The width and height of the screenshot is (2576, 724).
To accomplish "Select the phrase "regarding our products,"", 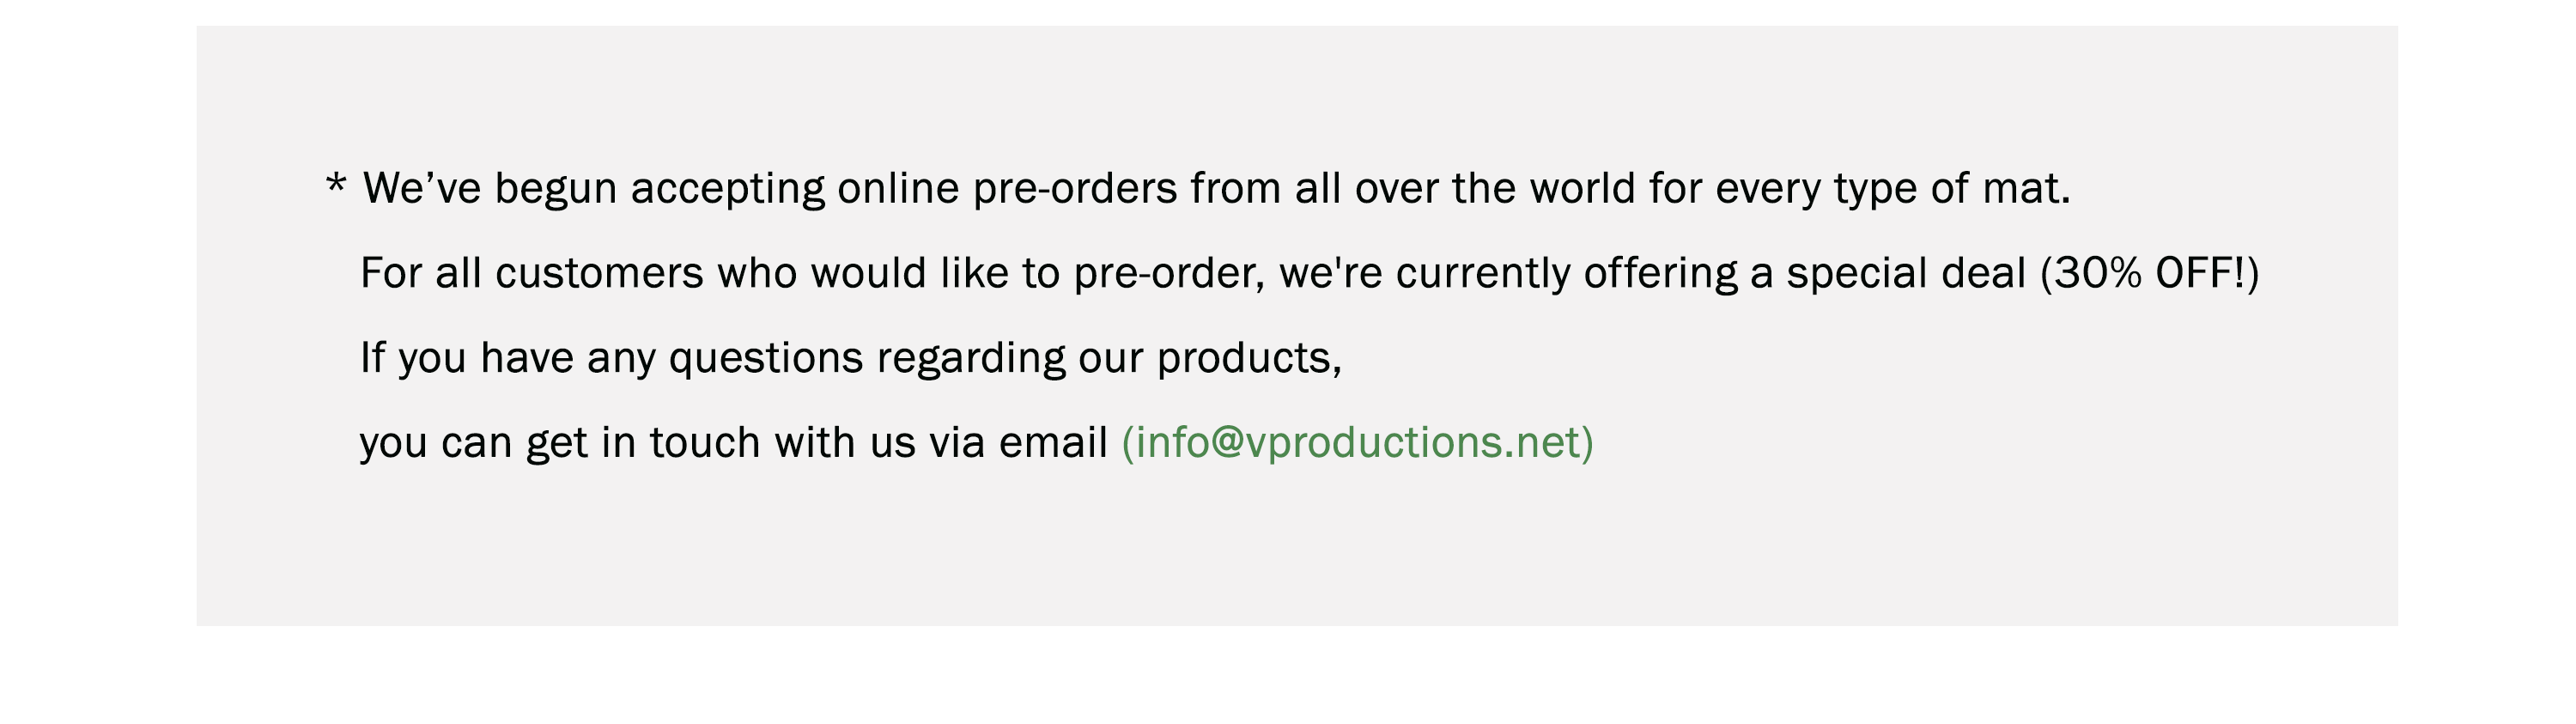I will 1109,358.
